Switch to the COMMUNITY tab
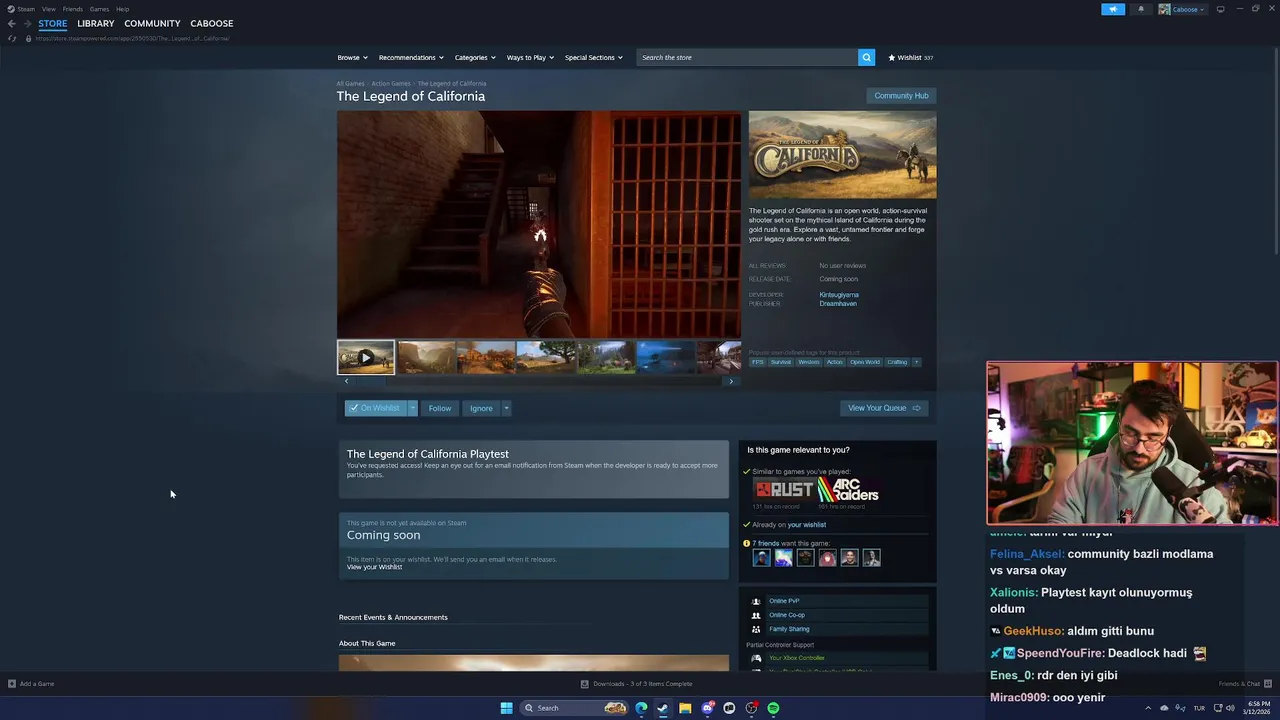Screen dimensions: 1280x720 (152, 23)
